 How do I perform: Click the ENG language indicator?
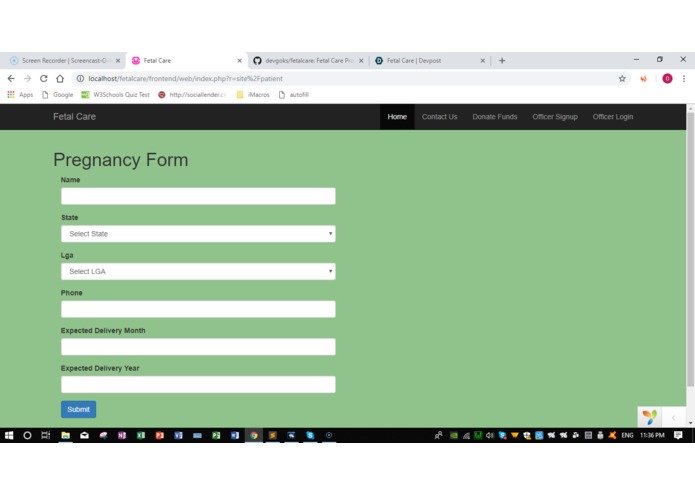click(627, 436)
